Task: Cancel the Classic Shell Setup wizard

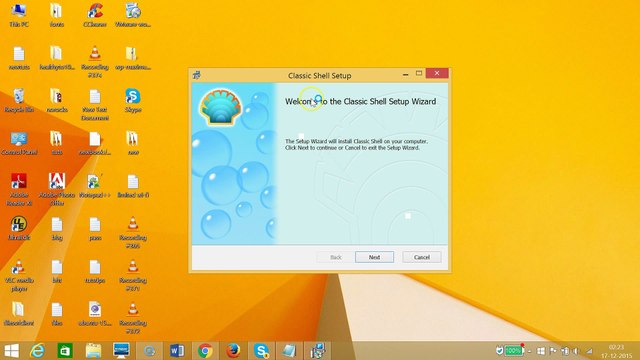Action: coord(422,257)
